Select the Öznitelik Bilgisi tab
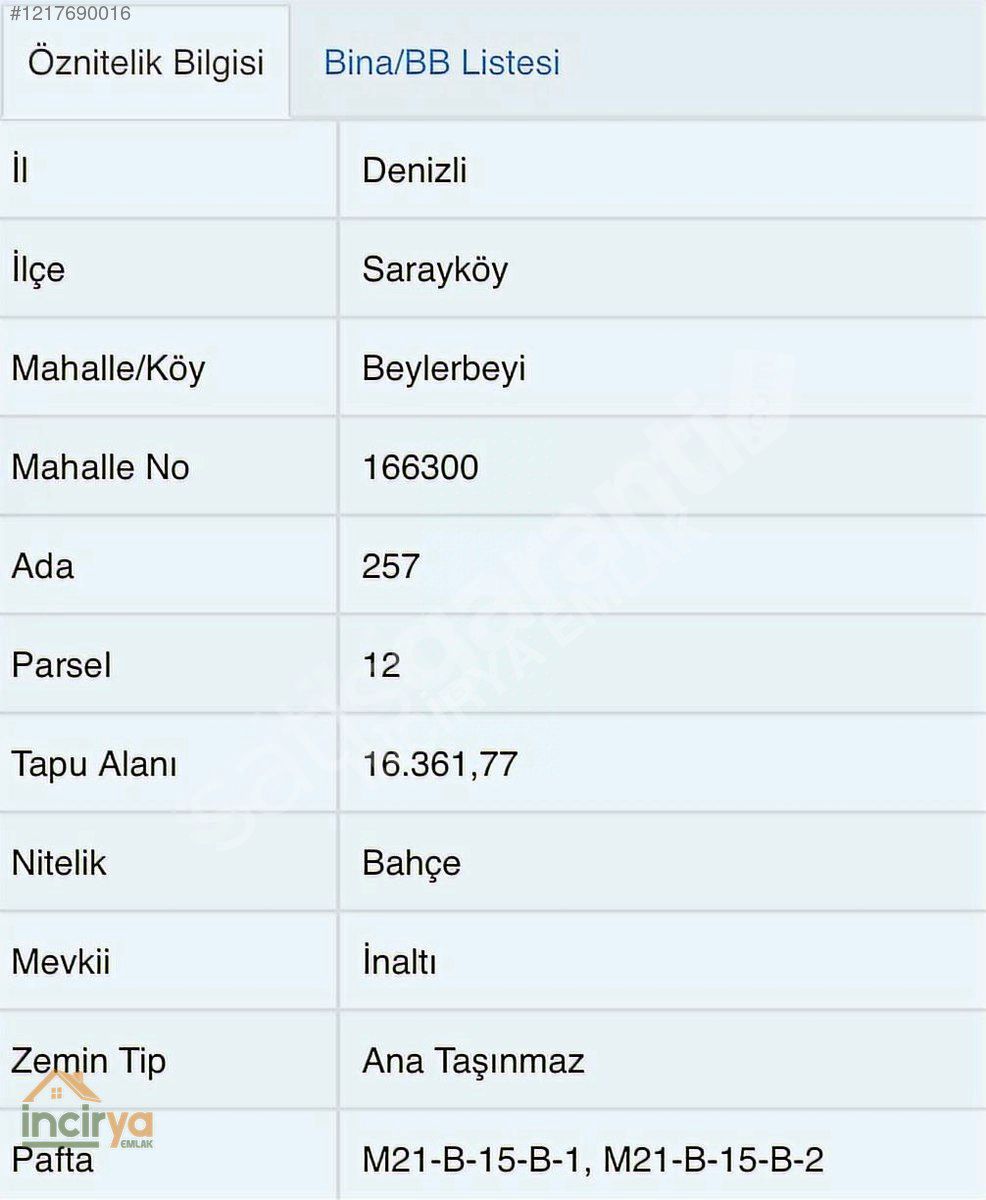 pyautogui.click(x=146, y=63)
